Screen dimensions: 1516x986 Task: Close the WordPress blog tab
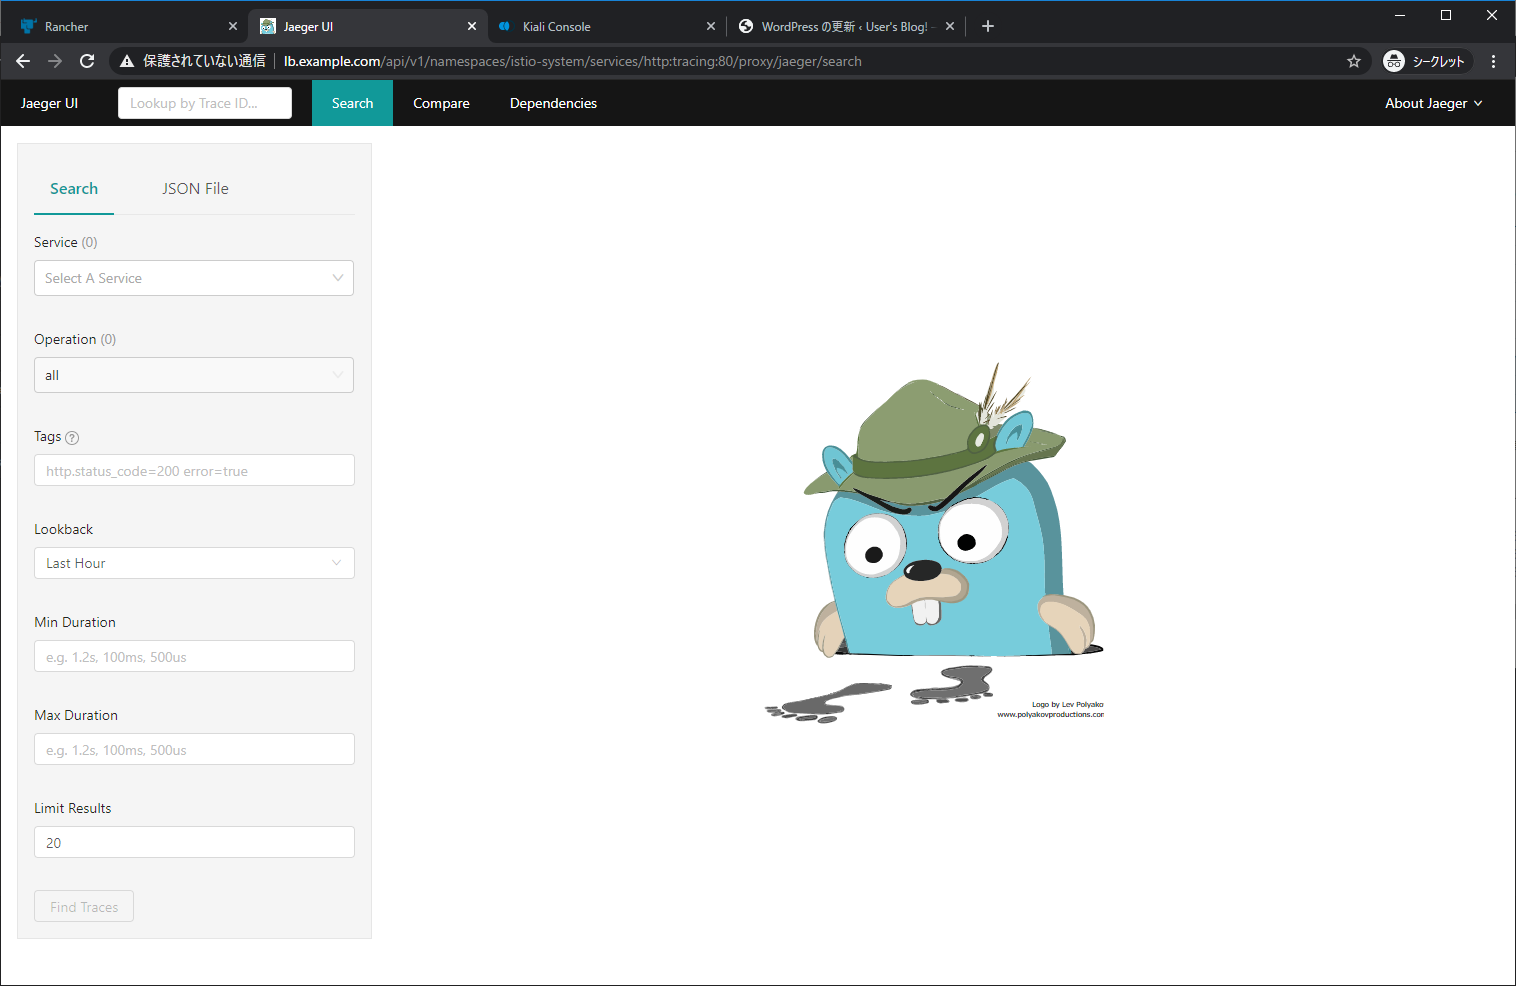point(950,26)
